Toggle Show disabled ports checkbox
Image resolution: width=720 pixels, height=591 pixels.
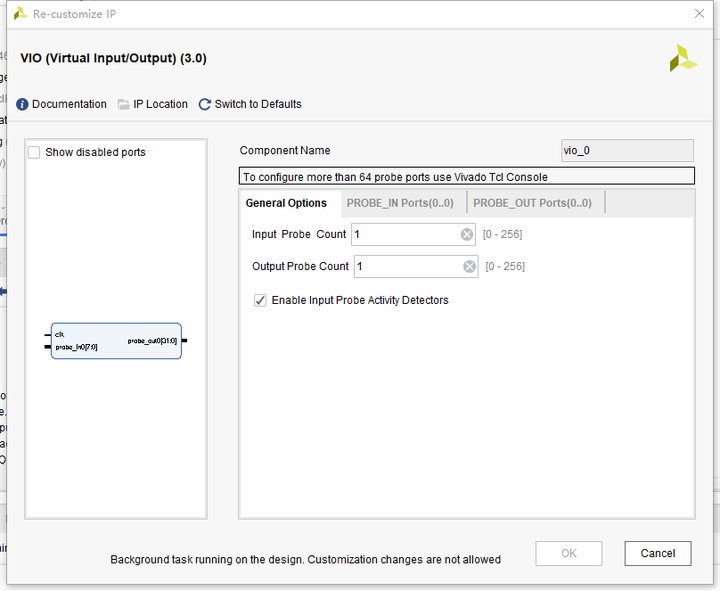35,152
